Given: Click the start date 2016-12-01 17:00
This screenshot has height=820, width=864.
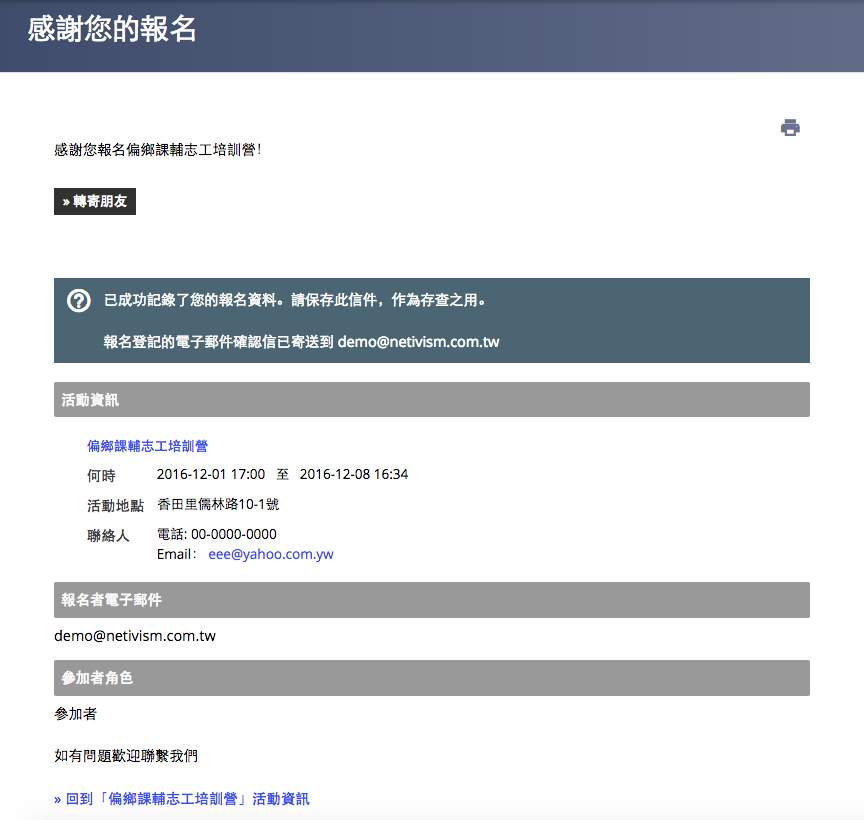Looking at the screenshot, I should (x=211, y=474).
